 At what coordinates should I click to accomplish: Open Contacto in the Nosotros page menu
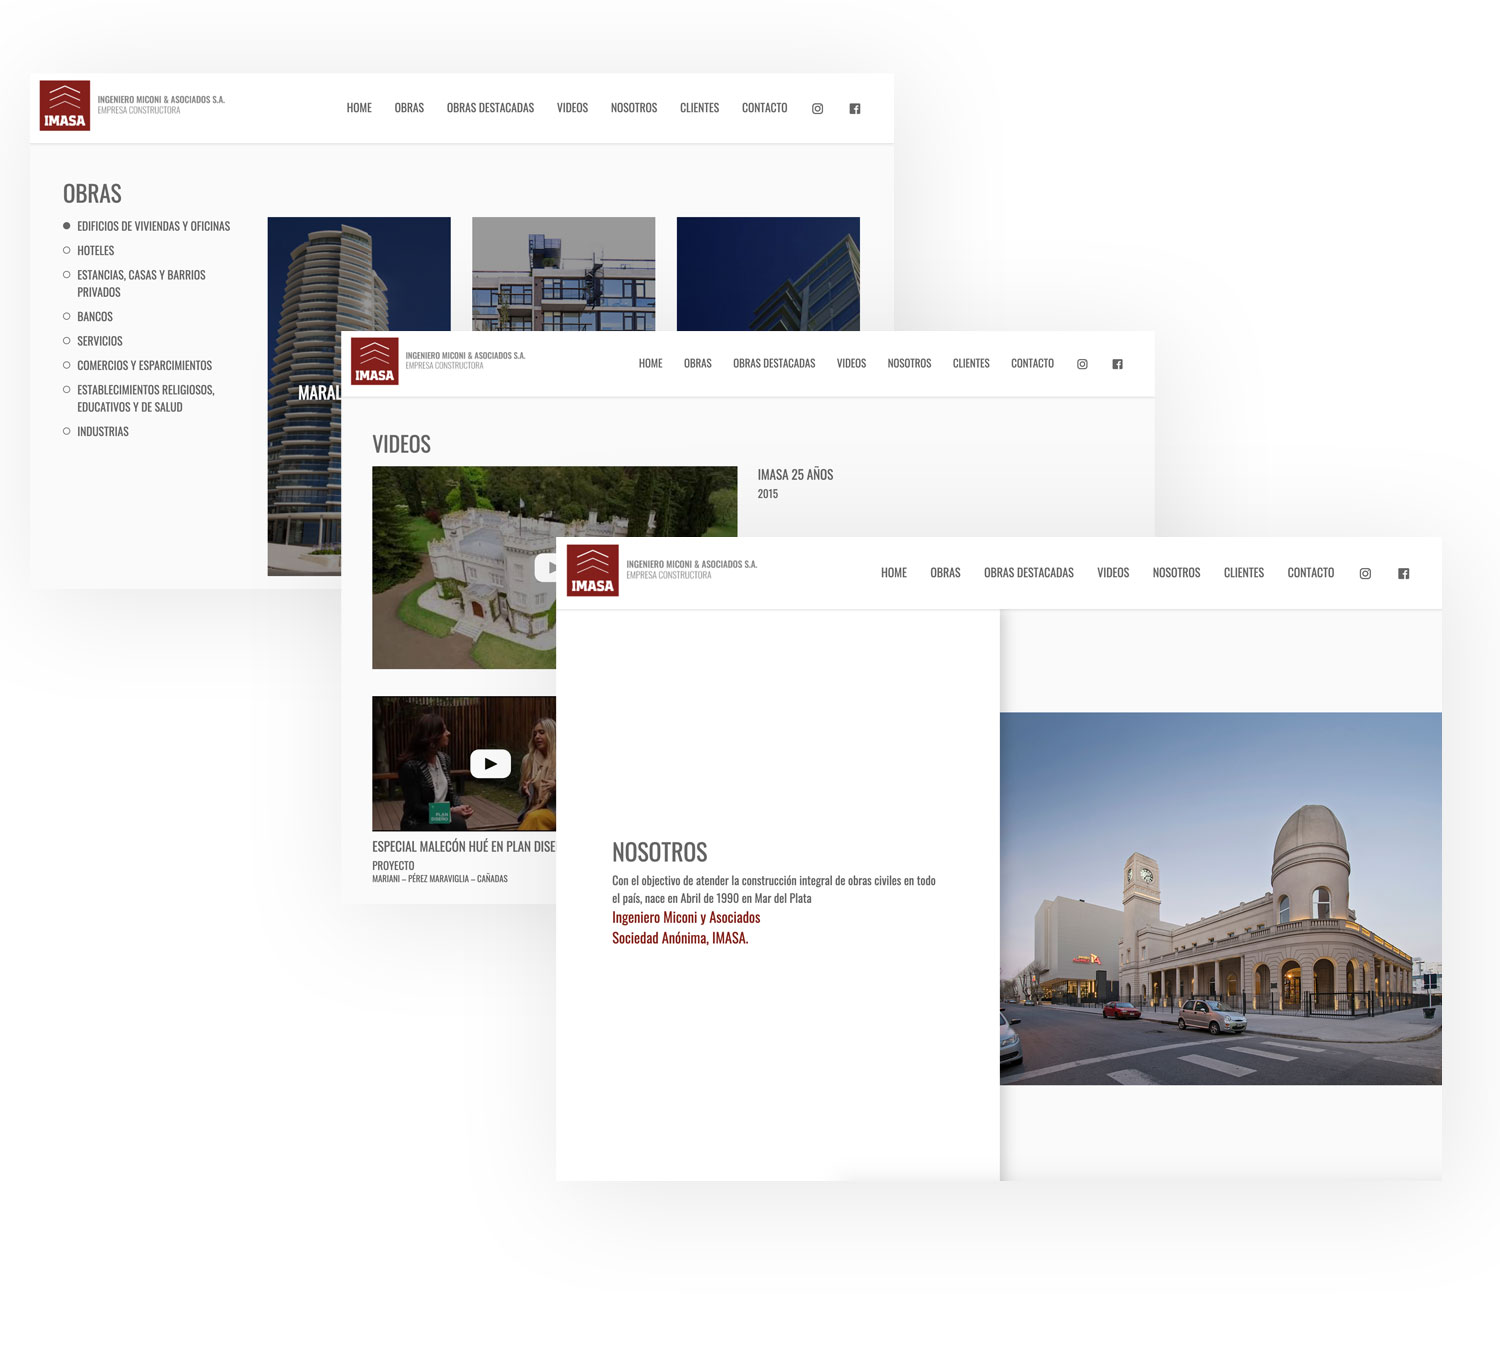(x=1310, y=573)
